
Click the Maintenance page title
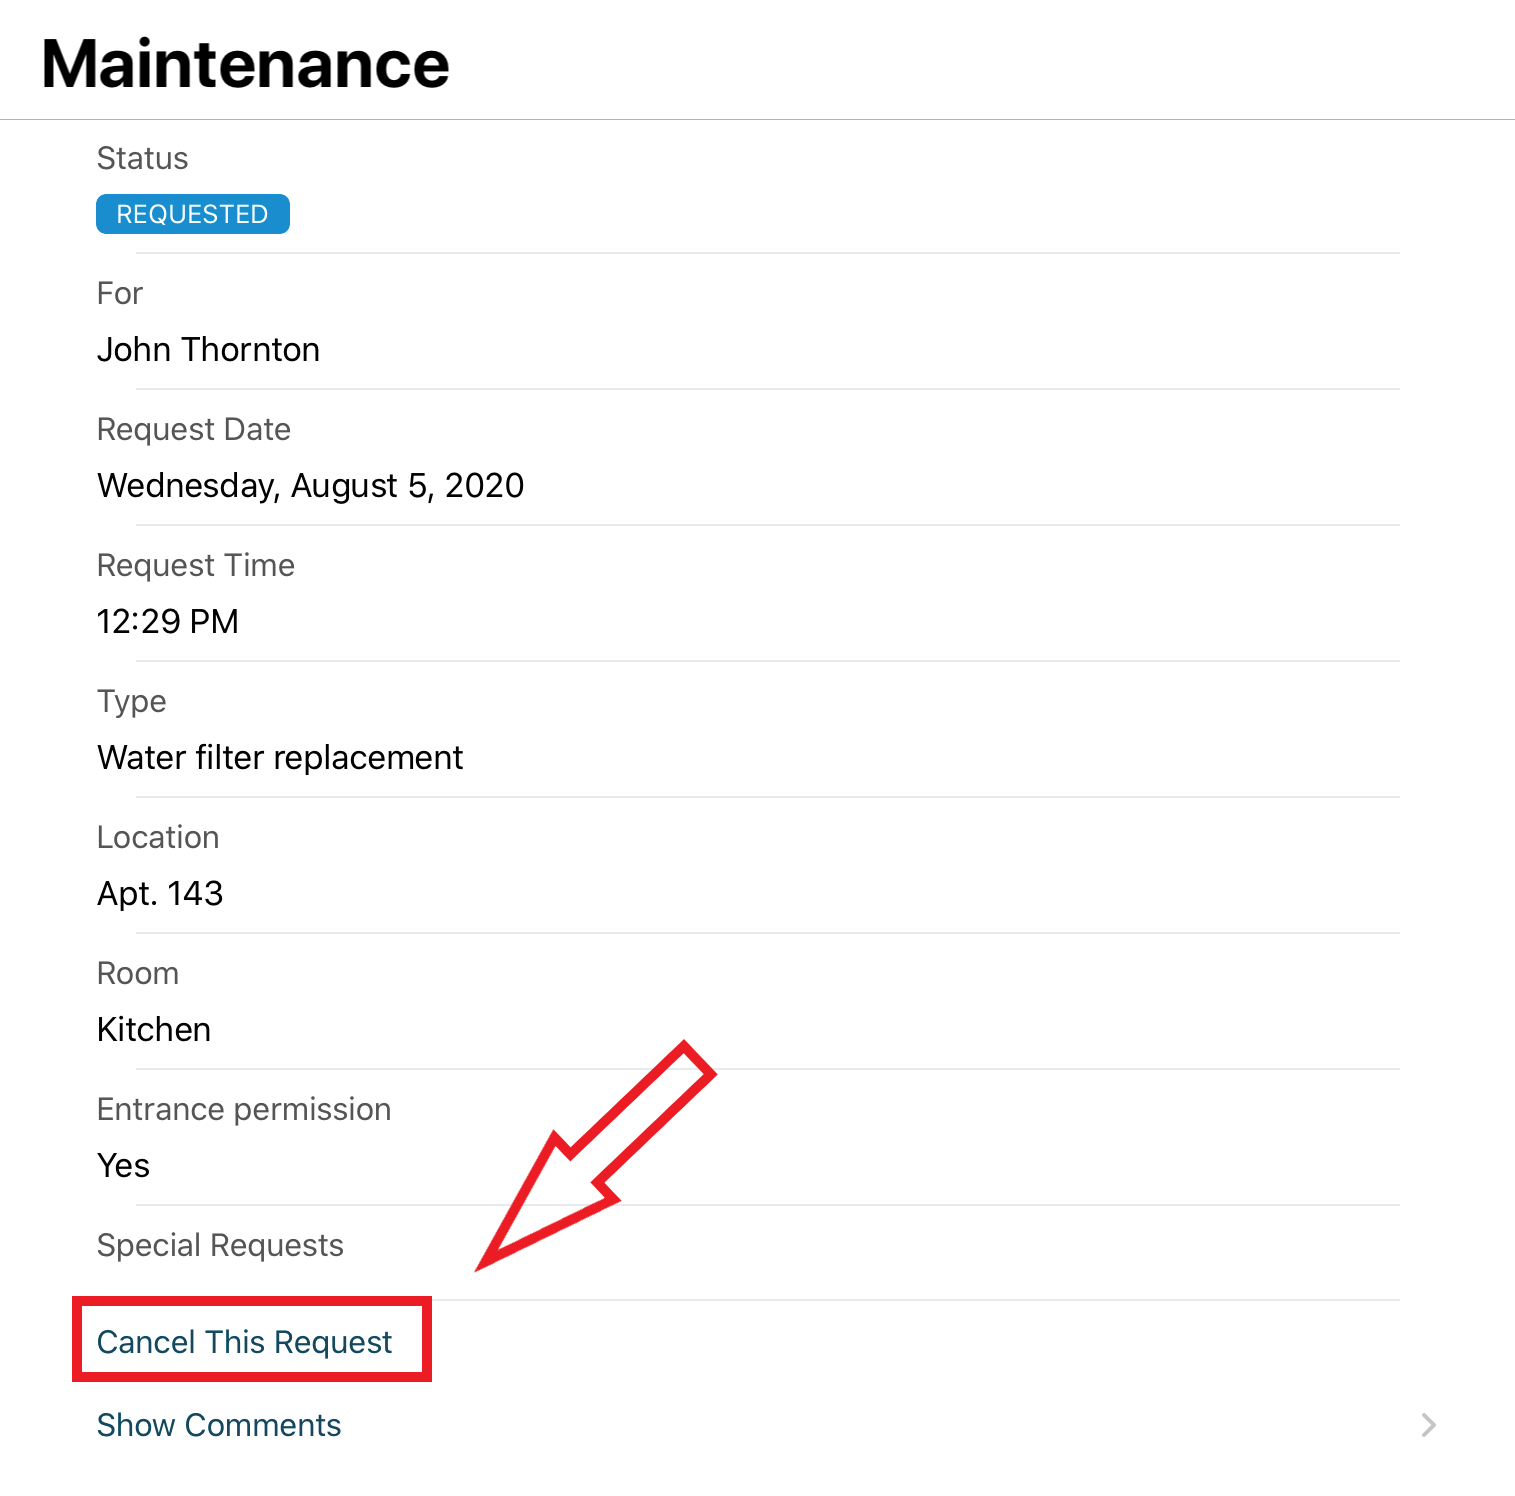pyautogui.click(x=245, y=64)
